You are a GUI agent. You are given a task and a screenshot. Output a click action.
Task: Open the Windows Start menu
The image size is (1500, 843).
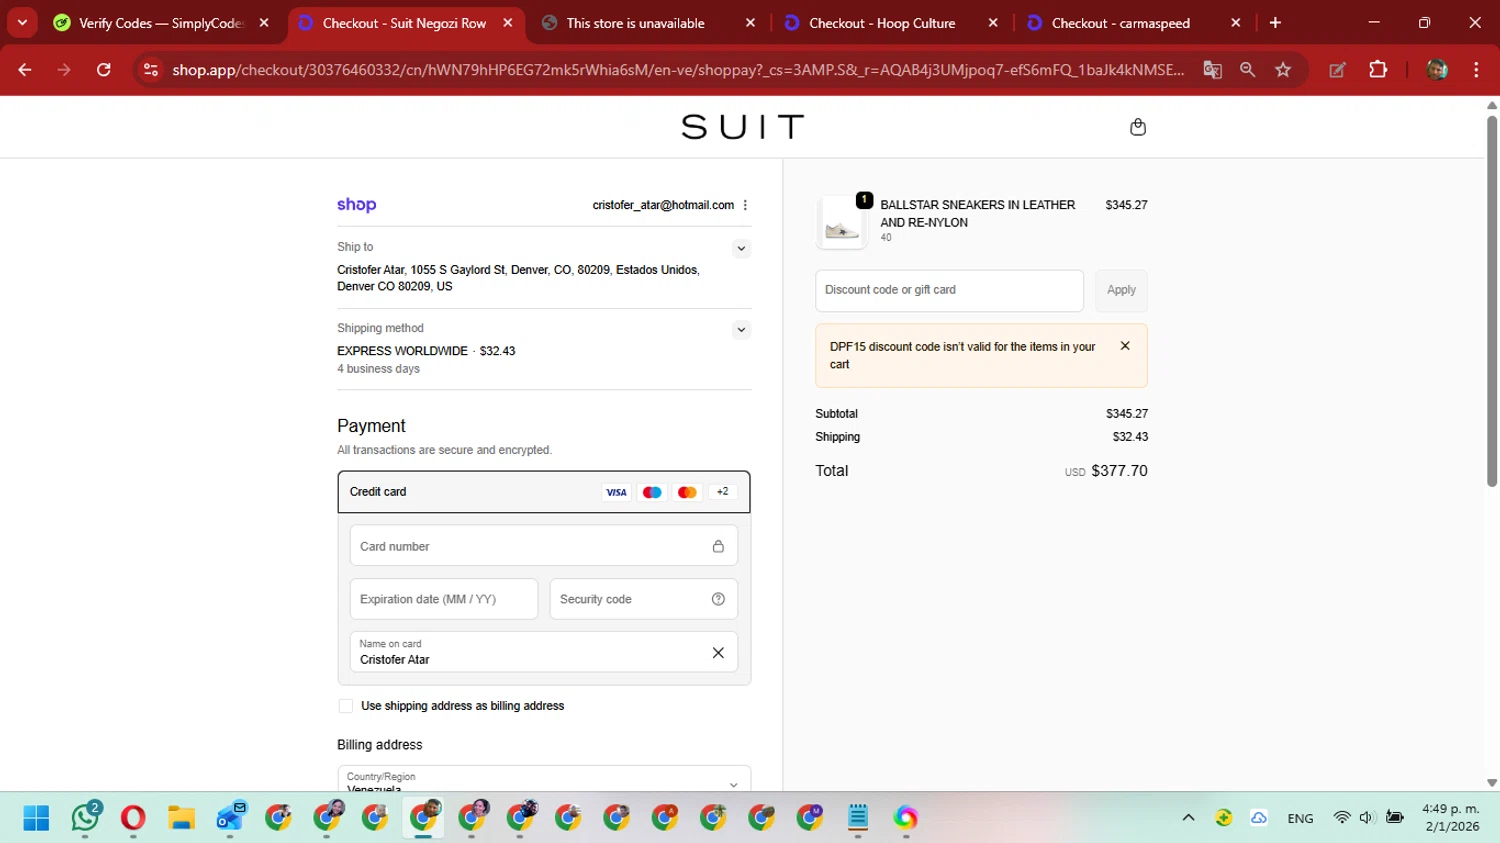(36, 818)
